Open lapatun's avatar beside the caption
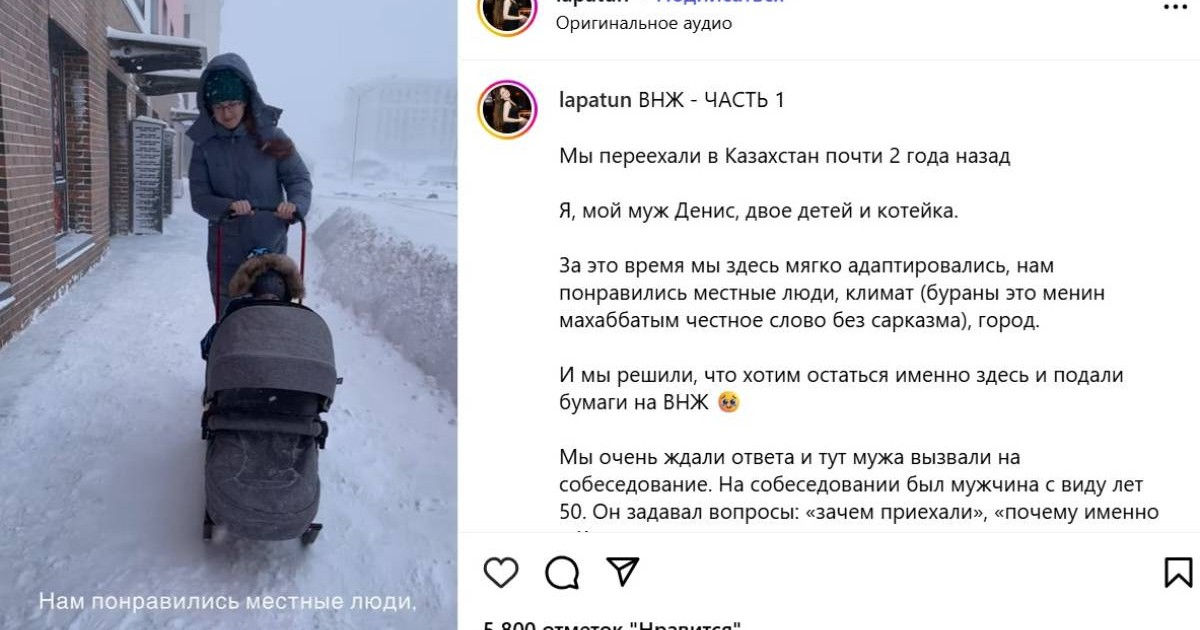This screenshot has width=1200, height=630. click(x=508, y=109)
